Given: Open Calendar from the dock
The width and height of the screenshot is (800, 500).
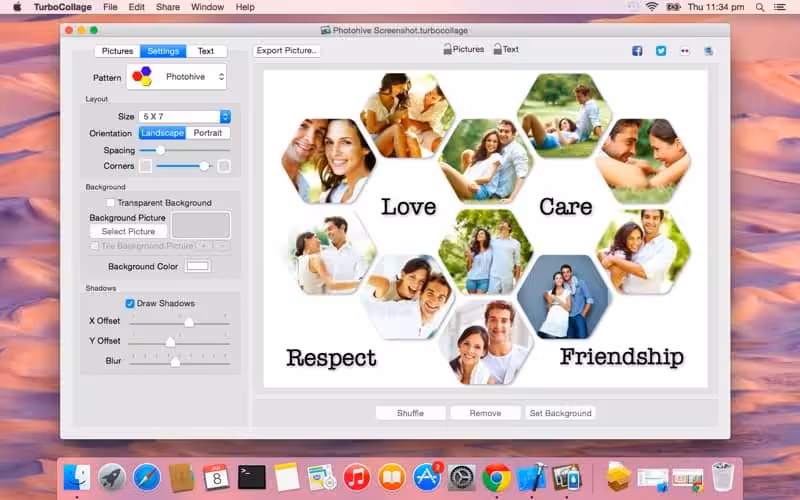Looking at the screenshot, I should coord(217,478).
